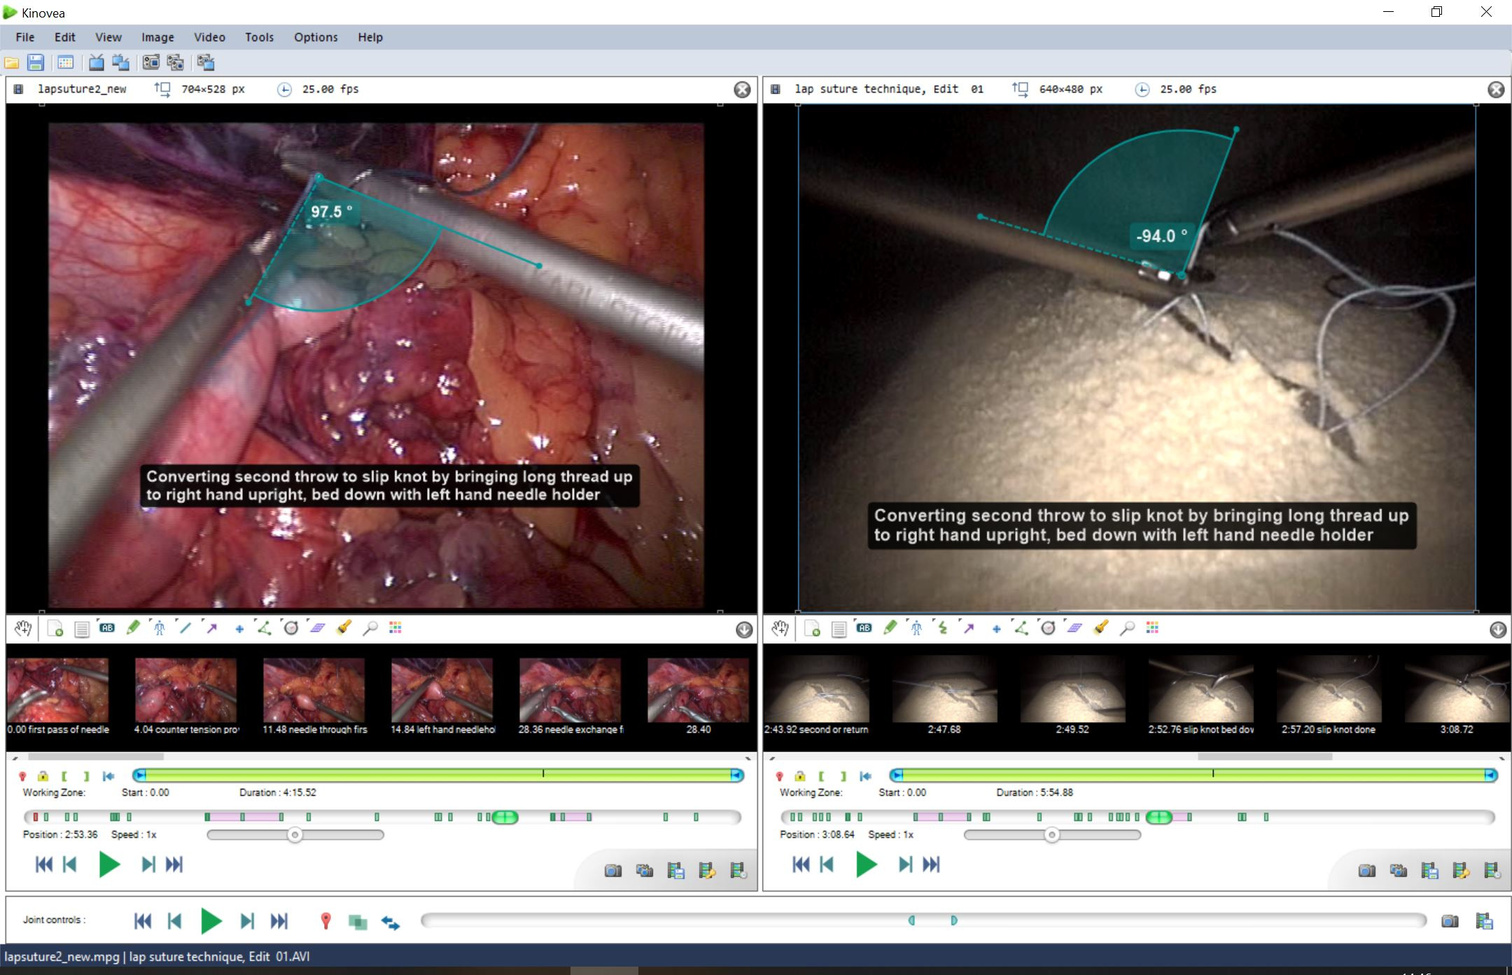Open the Video menu
1512x975 pixels.
tap(209, 37)
